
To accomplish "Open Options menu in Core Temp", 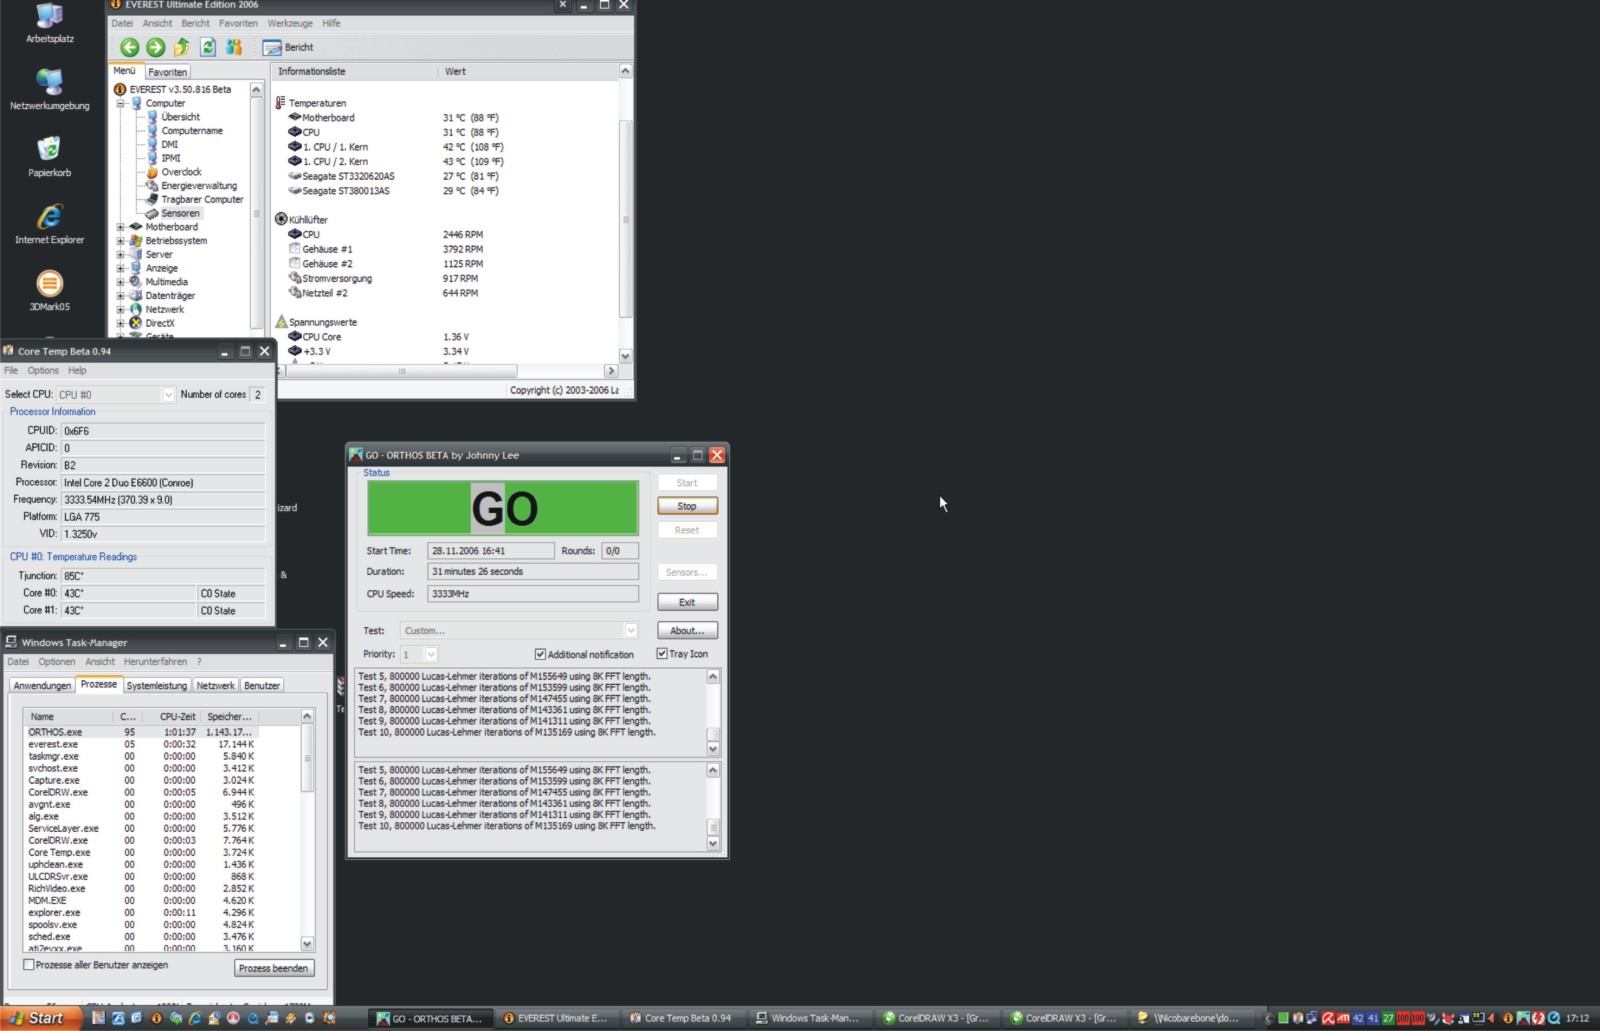I will (43, 371).
